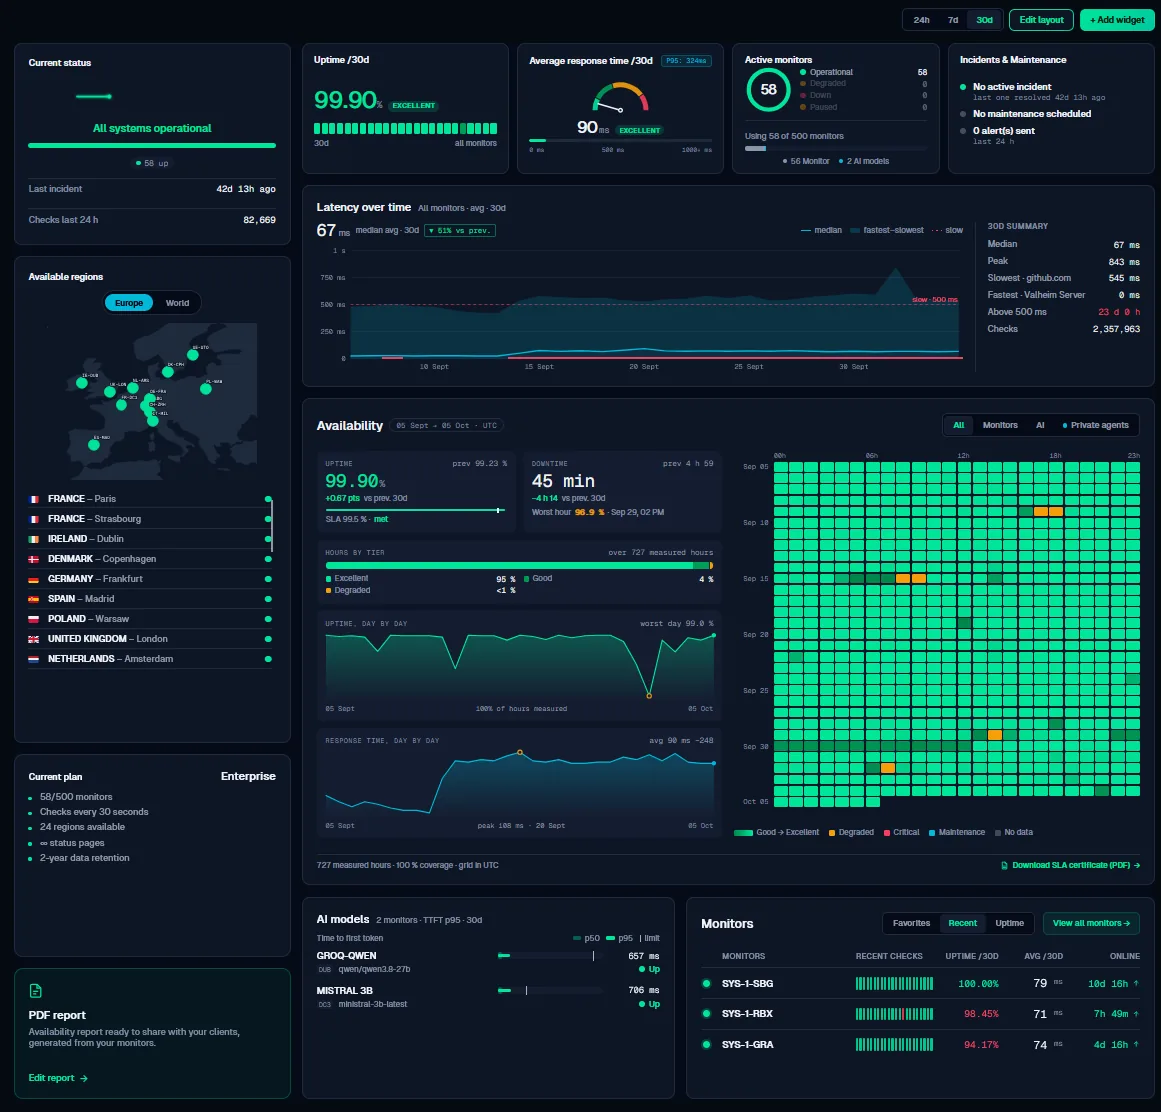Click the response time gauge
1161x1112 pixels.
(620, 98)
